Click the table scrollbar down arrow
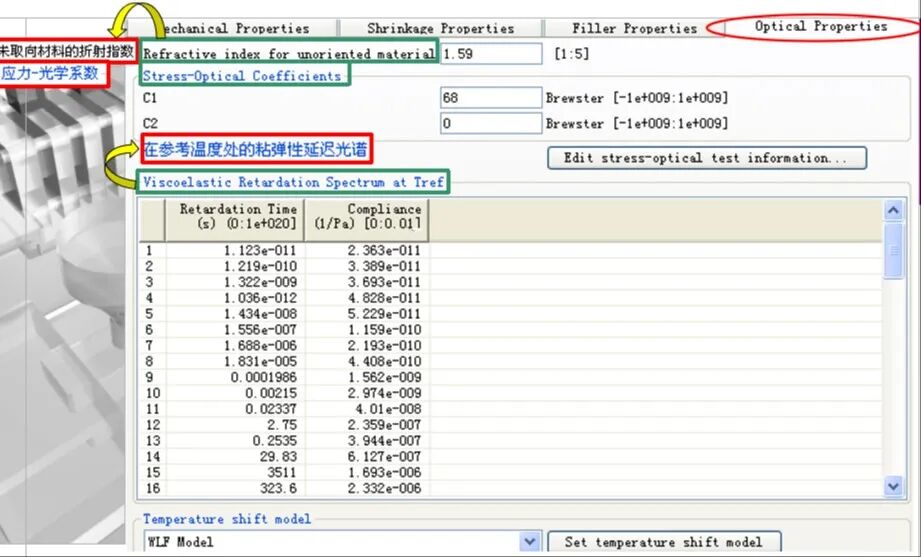 894,486
